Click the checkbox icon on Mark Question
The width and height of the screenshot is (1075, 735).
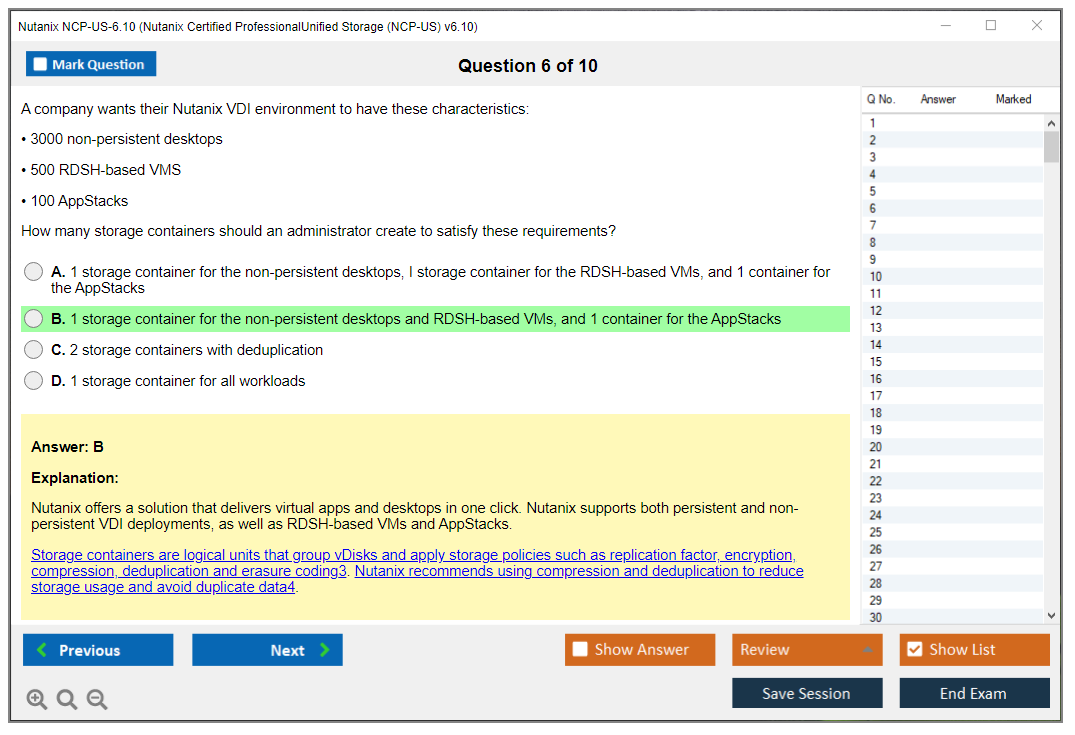(40, 63)
